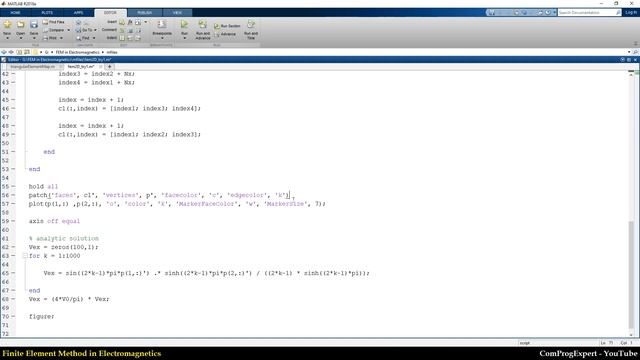Click the Print button

pos(50,38)
